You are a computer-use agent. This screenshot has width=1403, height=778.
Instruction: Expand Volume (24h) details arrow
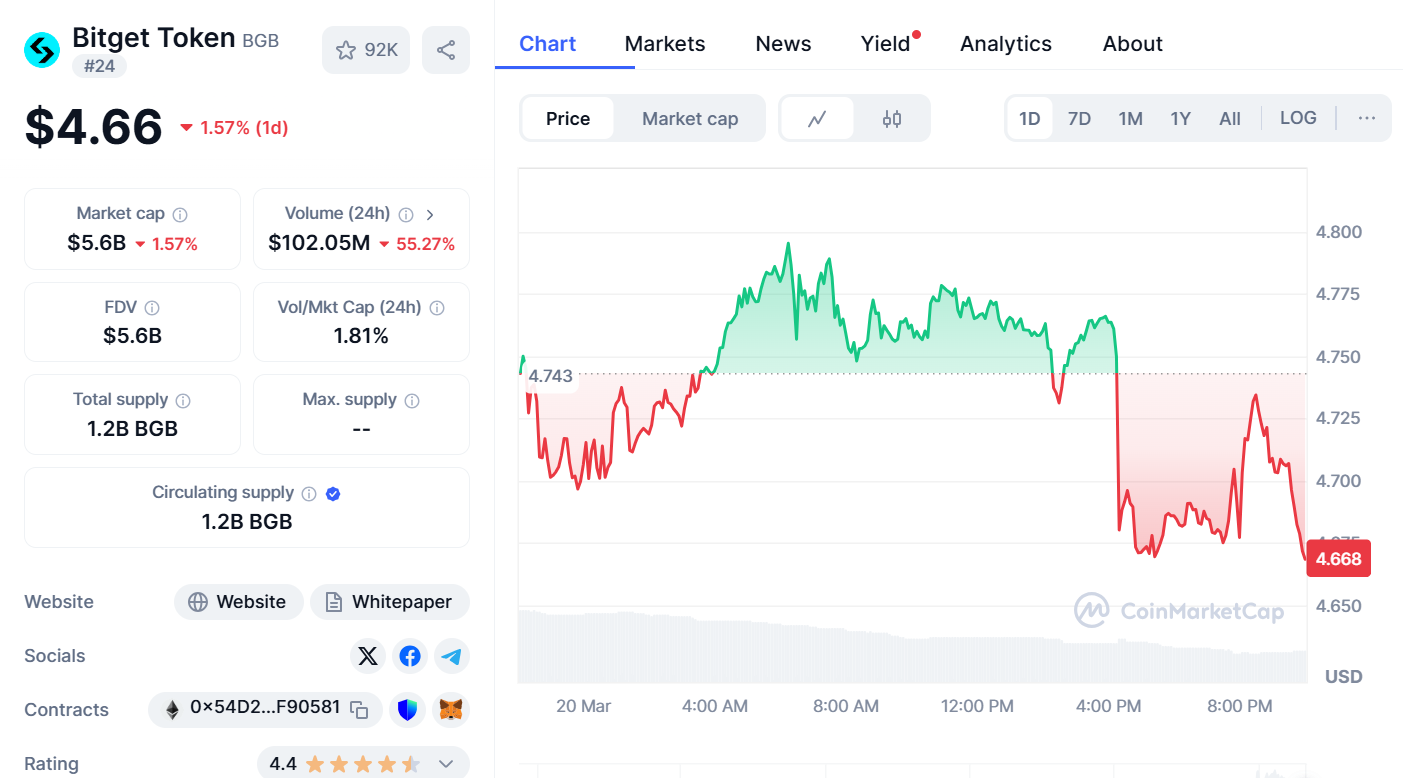(430, 213)
